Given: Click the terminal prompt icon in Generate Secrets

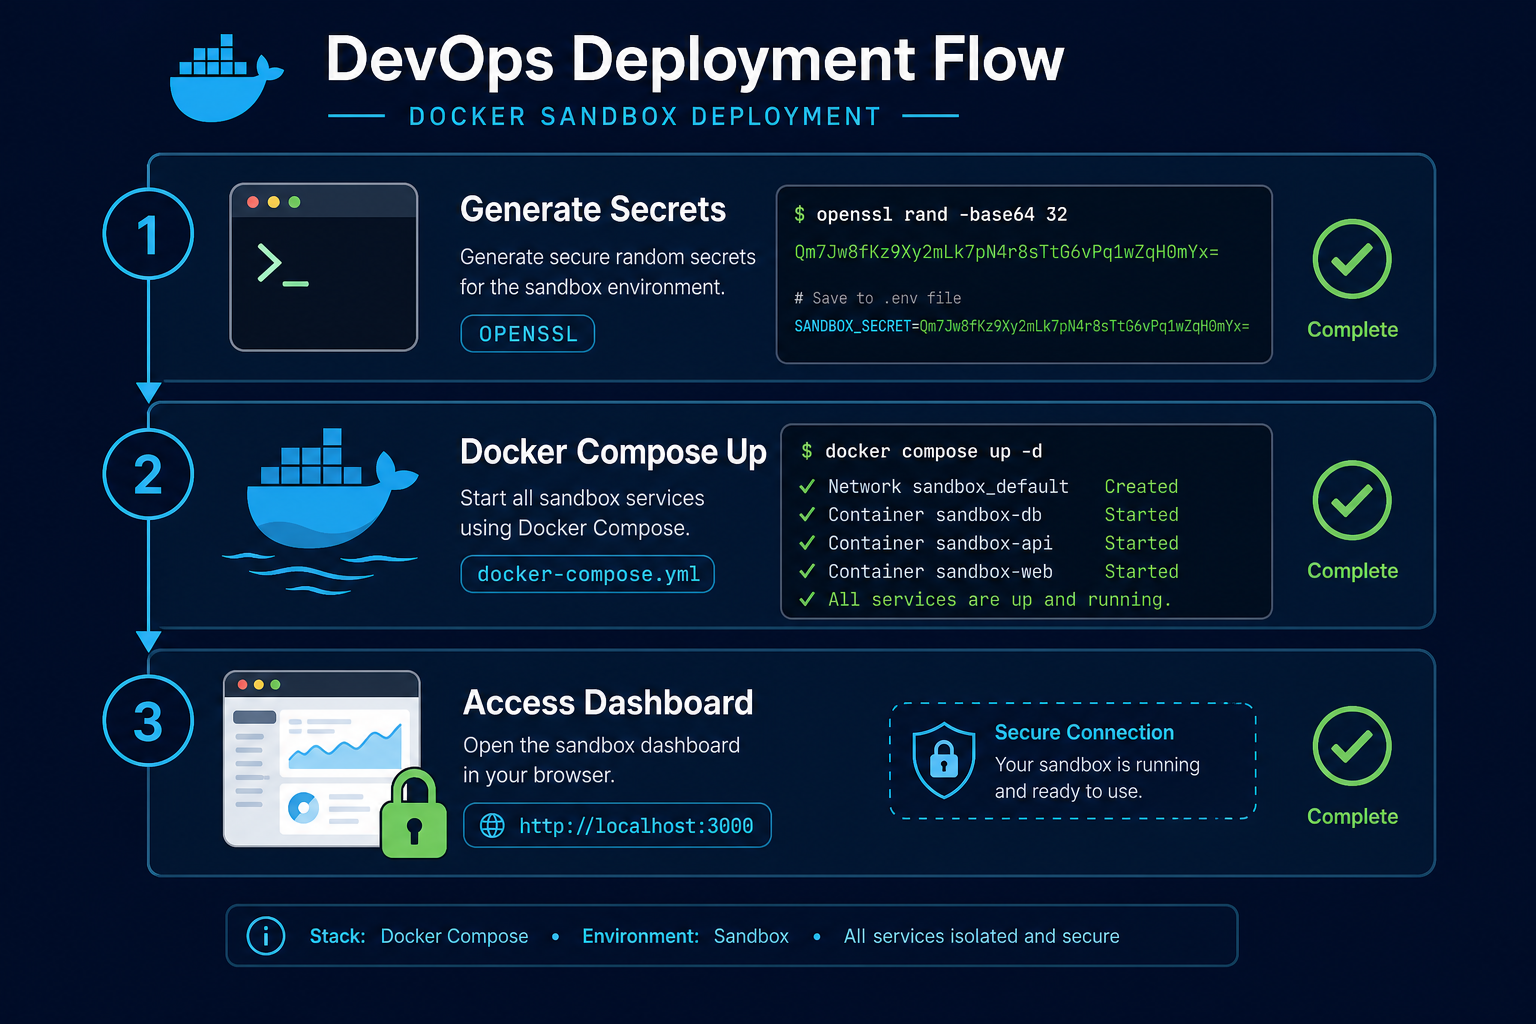Looking at the screenshot, I should pos(283,265).
